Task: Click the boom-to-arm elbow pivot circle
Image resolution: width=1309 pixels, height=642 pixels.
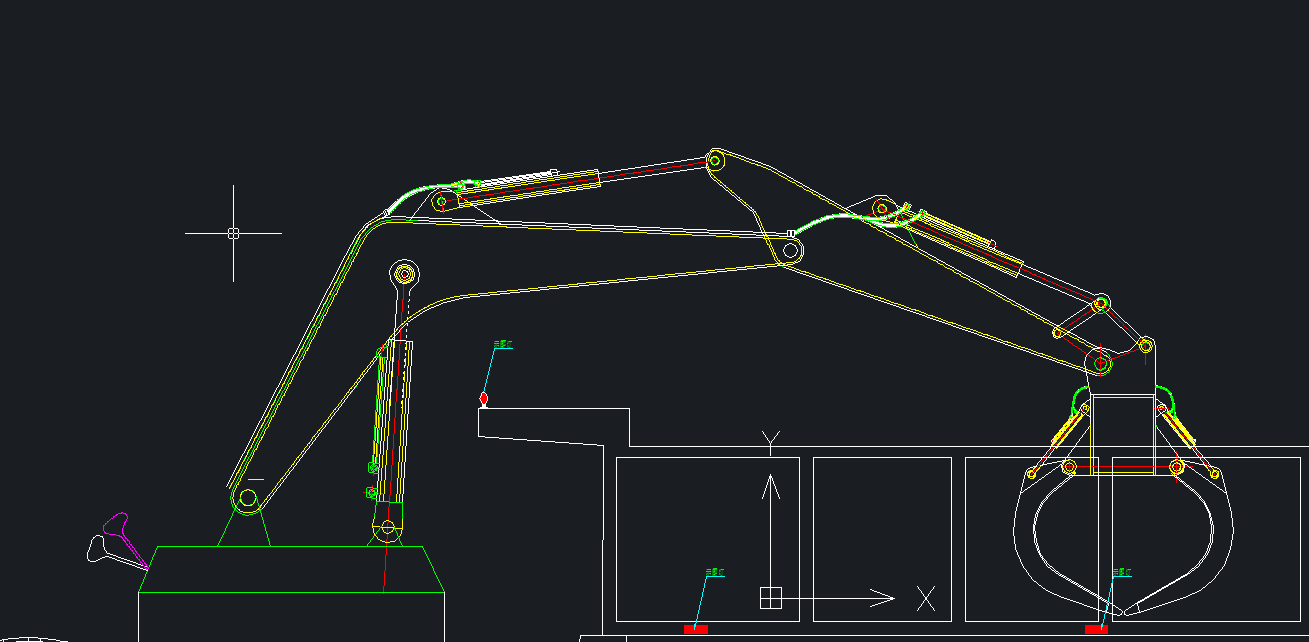Action: [791, 251]
